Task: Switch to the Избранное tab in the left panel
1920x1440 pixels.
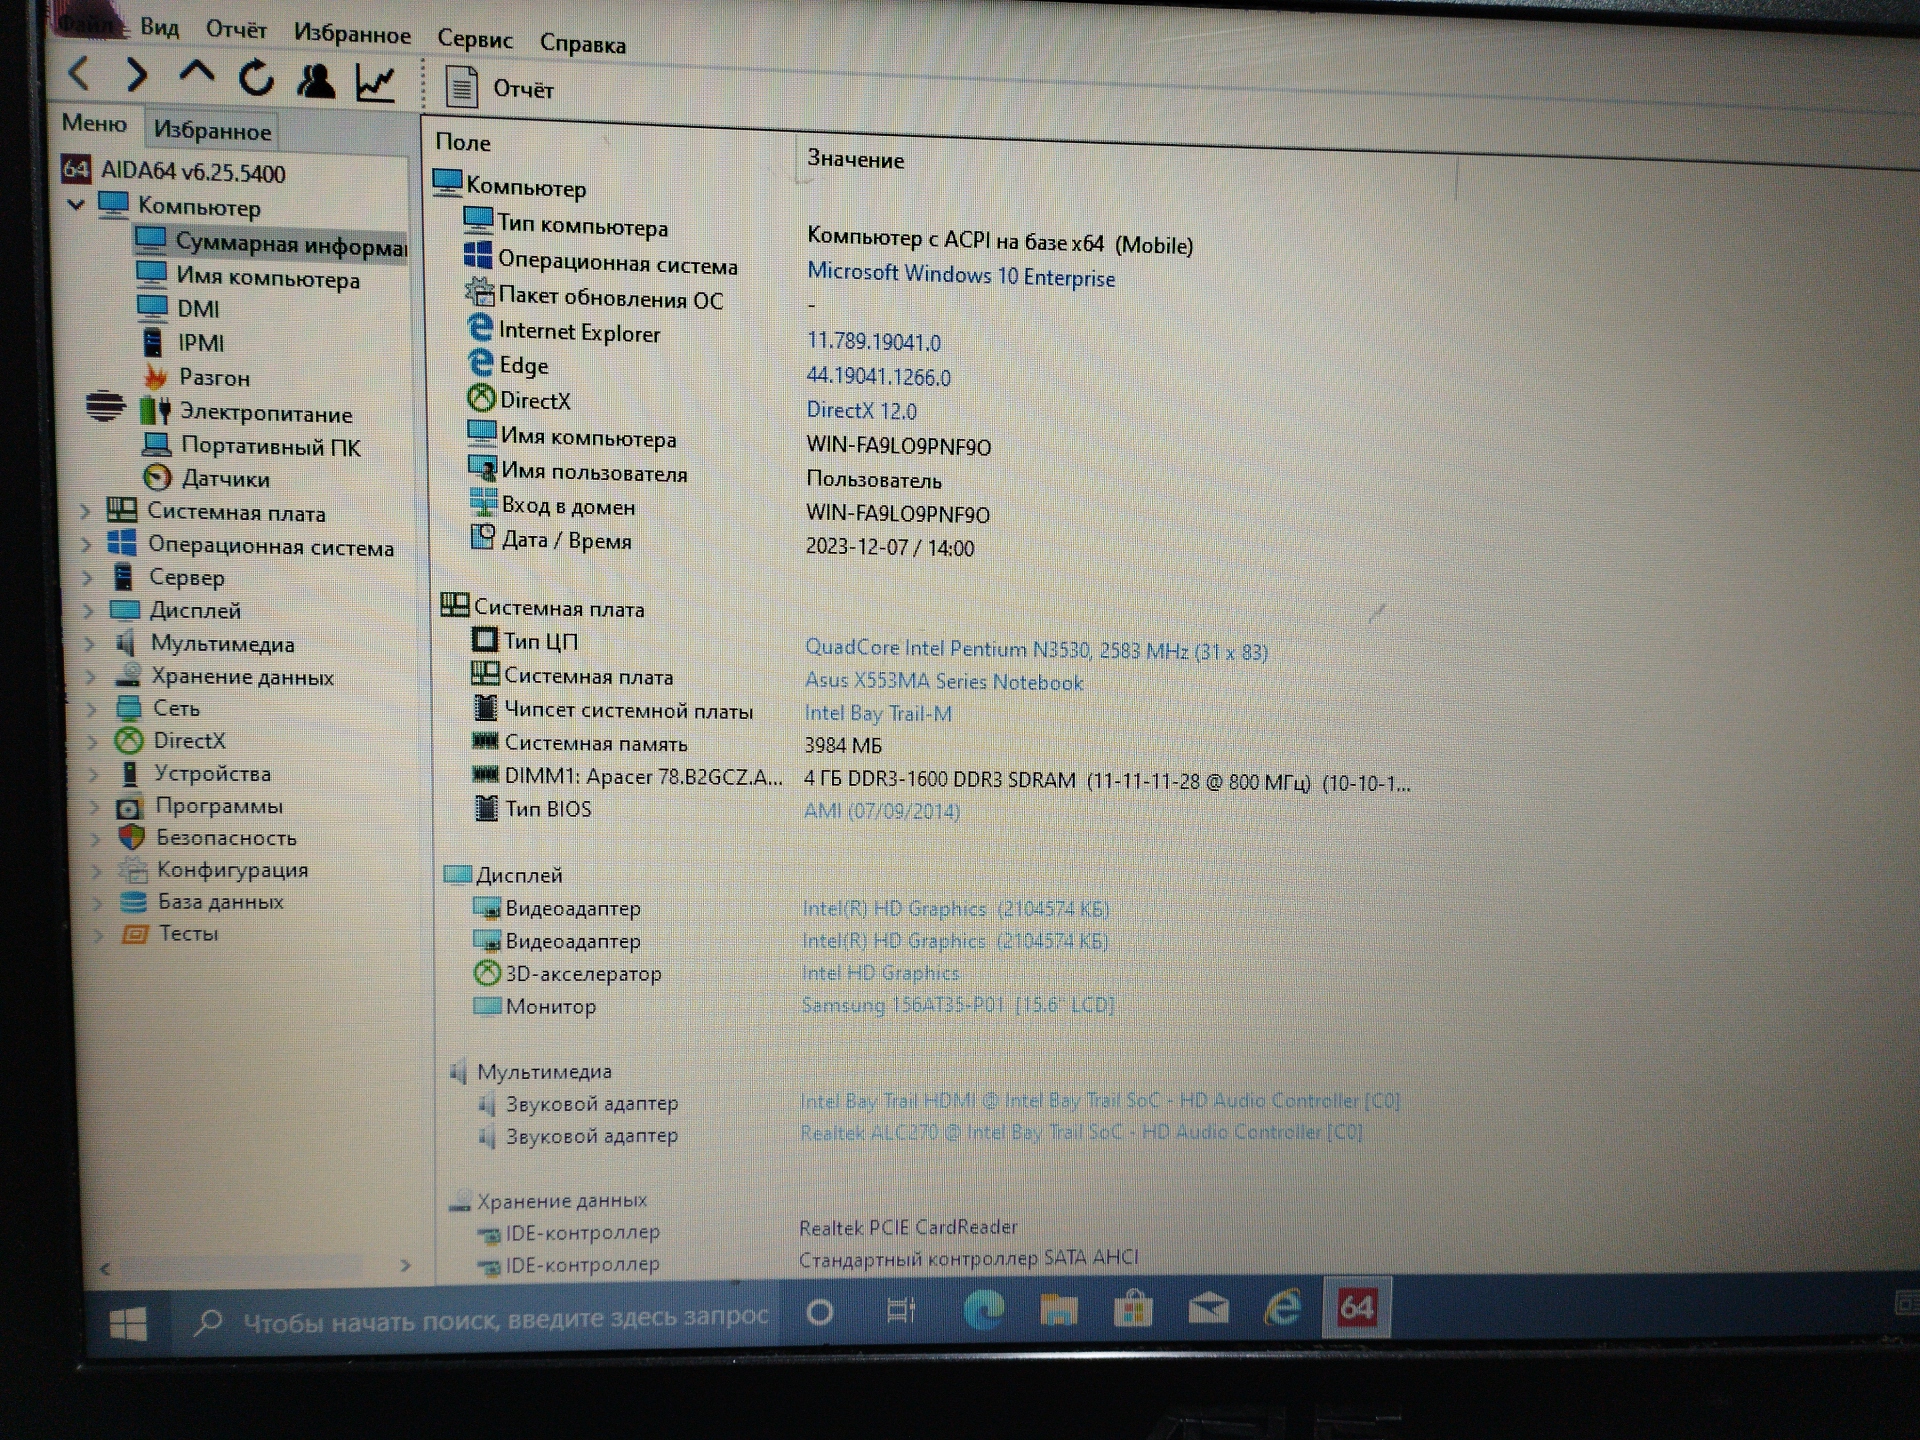Action: [x=212, y=131]
